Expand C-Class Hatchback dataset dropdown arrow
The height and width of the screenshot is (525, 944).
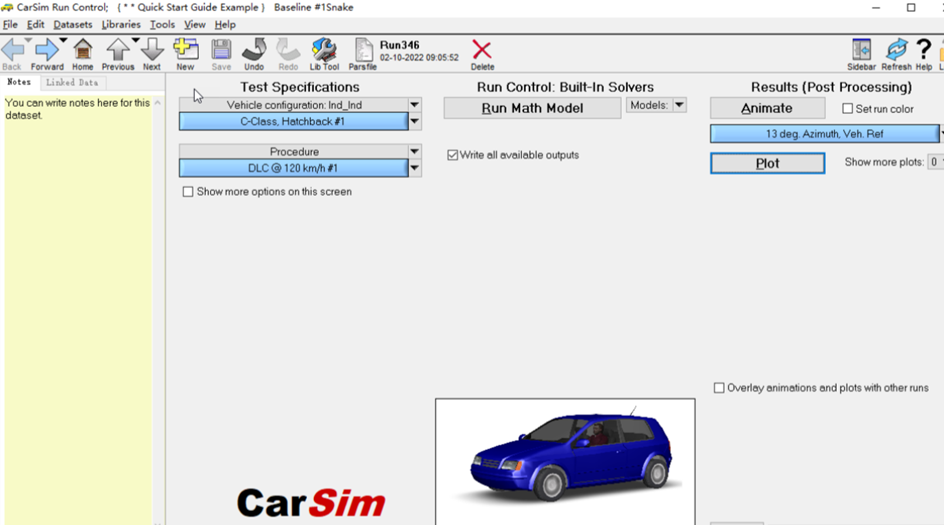pyautogui.click(x=415, y=122)
